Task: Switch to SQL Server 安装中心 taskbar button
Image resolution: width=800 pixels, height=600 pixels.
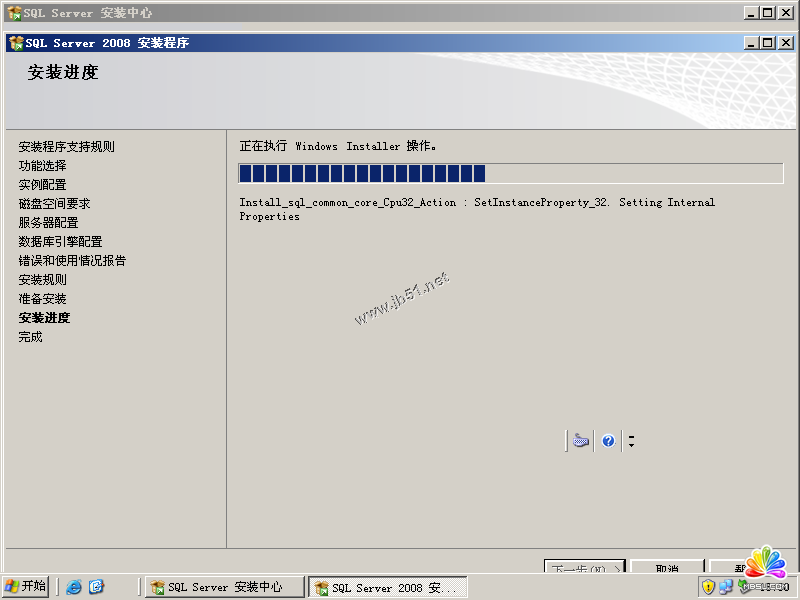Action: [x=224, y=587]
